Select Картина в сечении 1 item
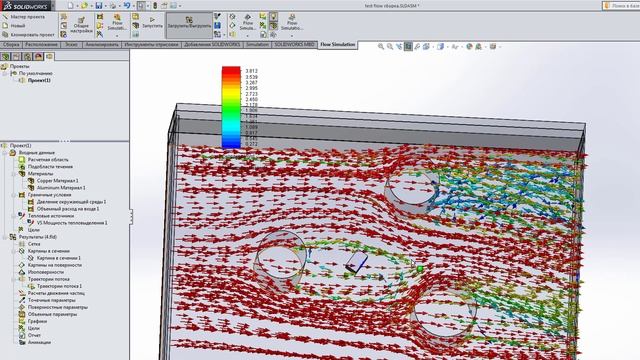 [x=59, y=258]
